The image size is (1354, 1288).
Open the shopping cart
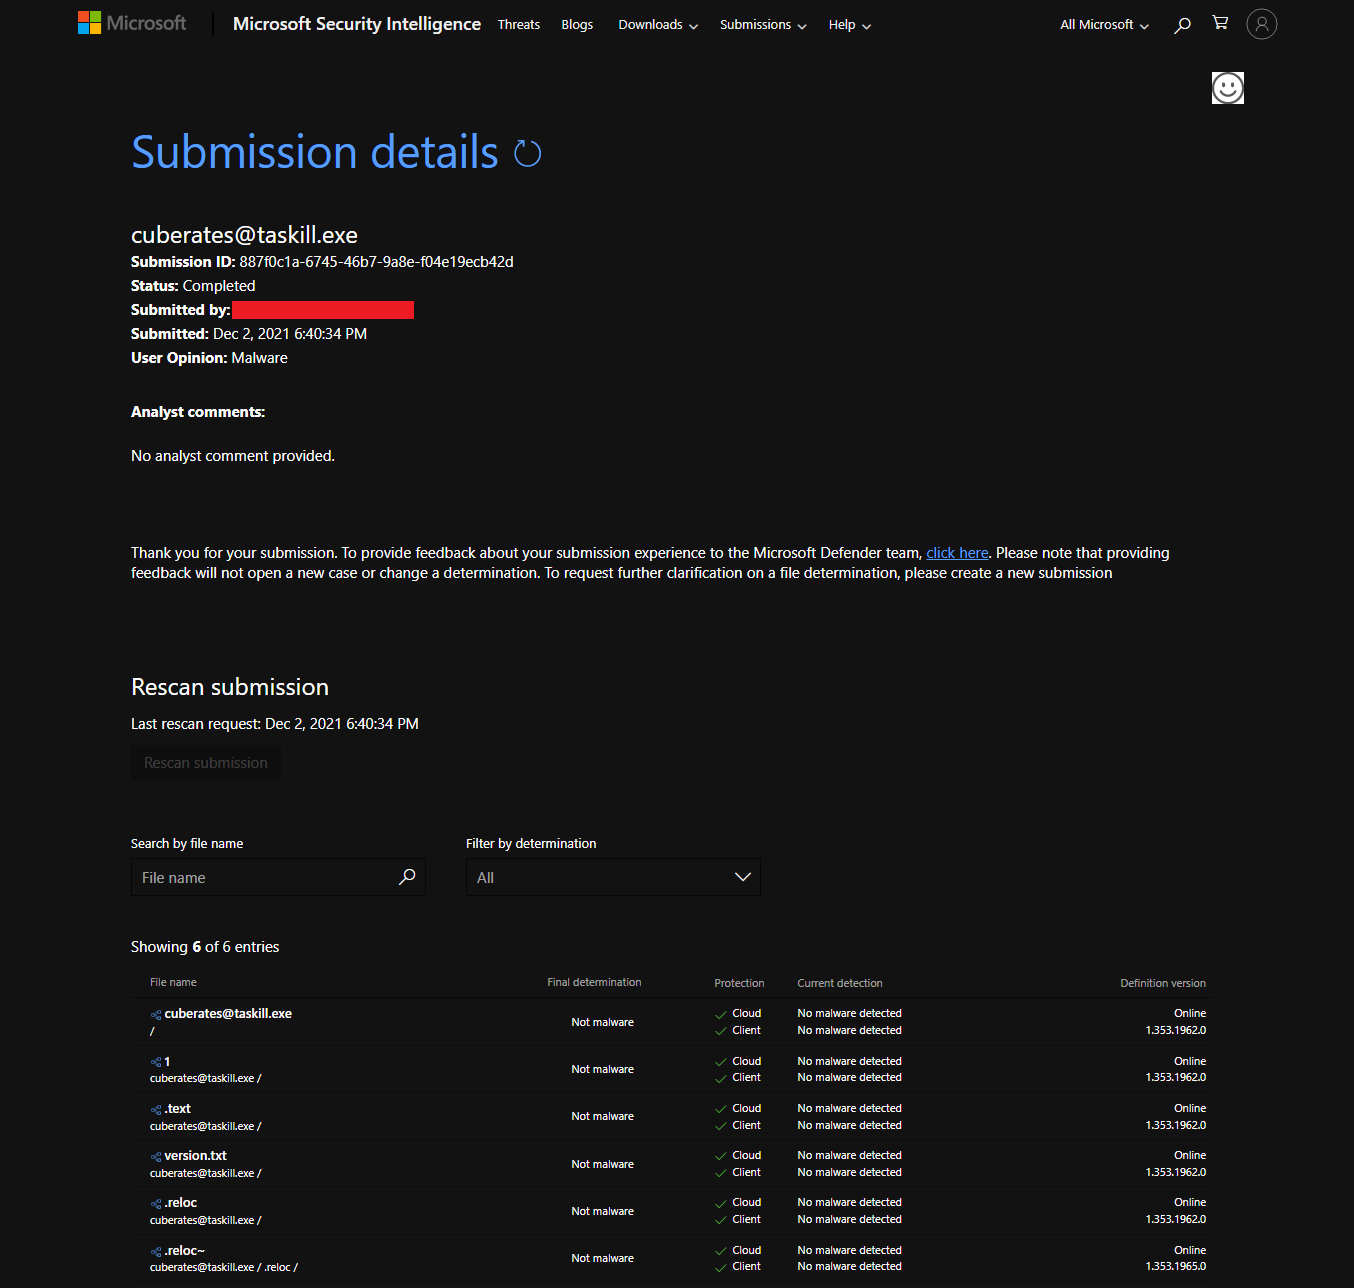1220,23
